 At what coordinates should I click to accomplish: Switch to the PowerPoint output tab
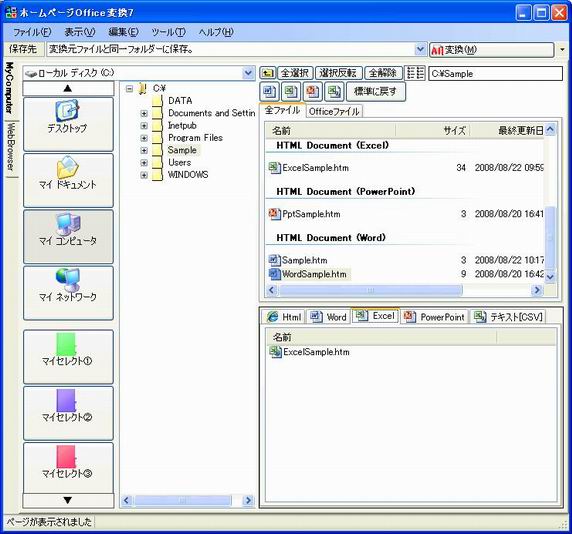[x=434, y=317]
